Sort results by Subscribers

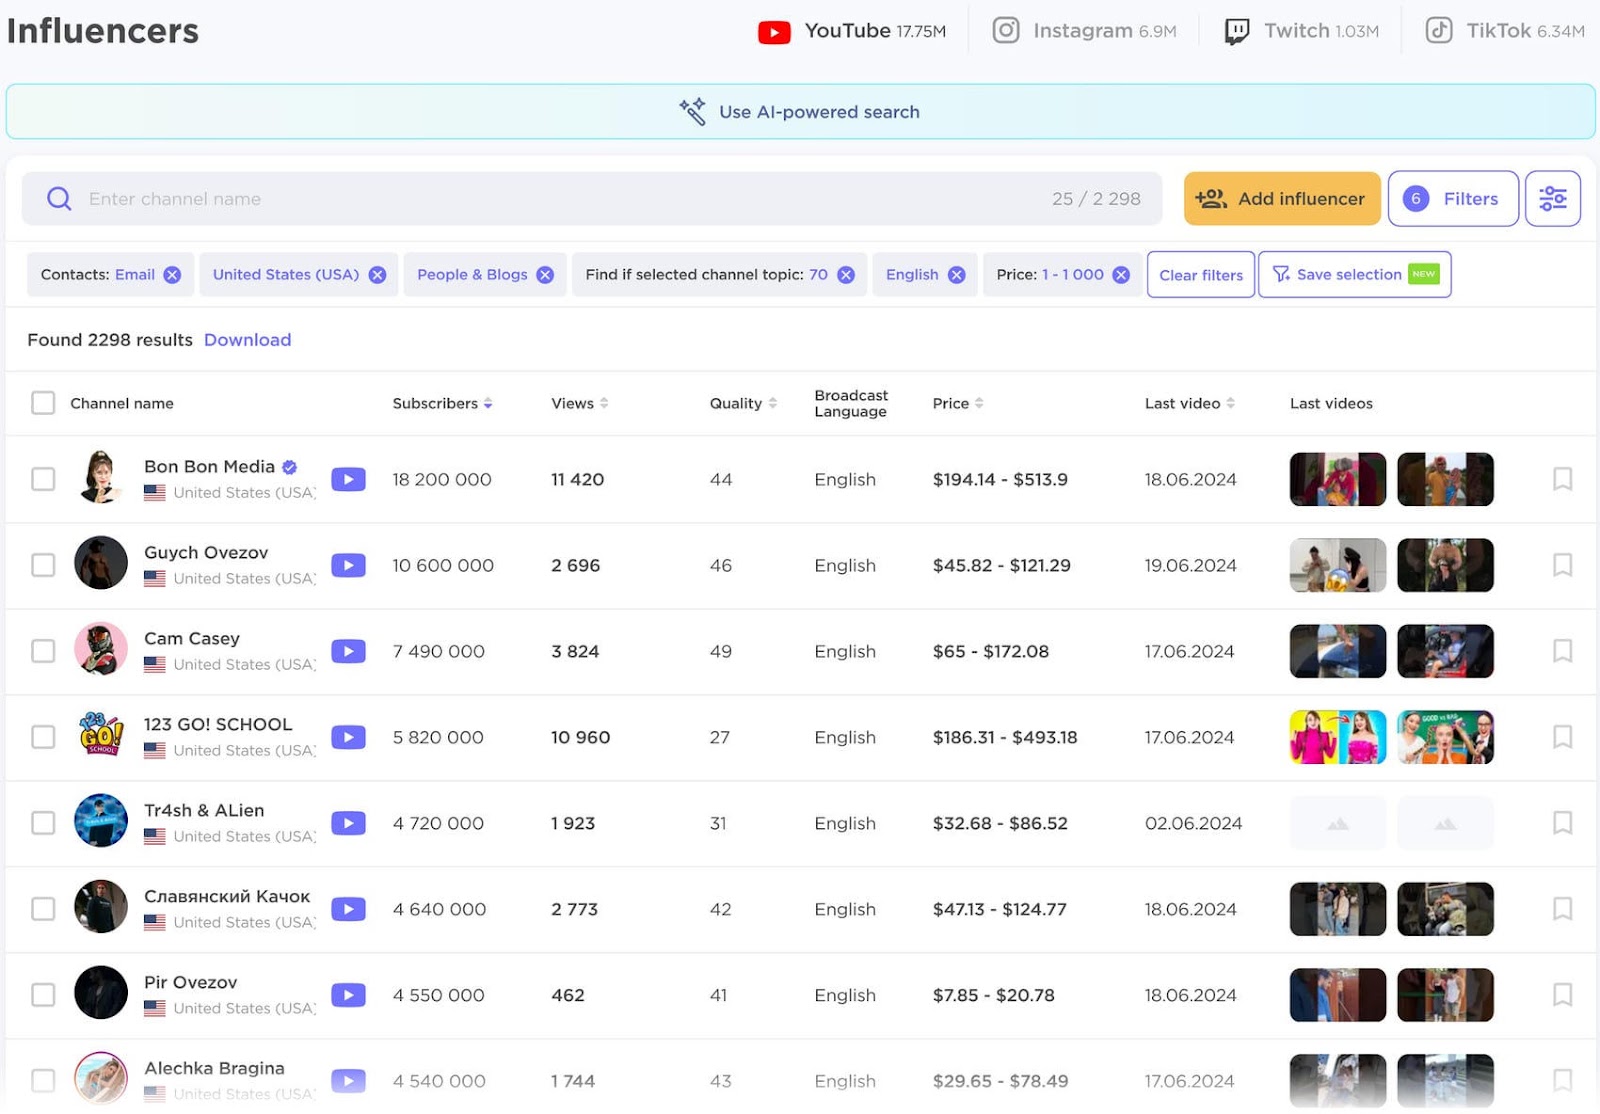(488, 403)
